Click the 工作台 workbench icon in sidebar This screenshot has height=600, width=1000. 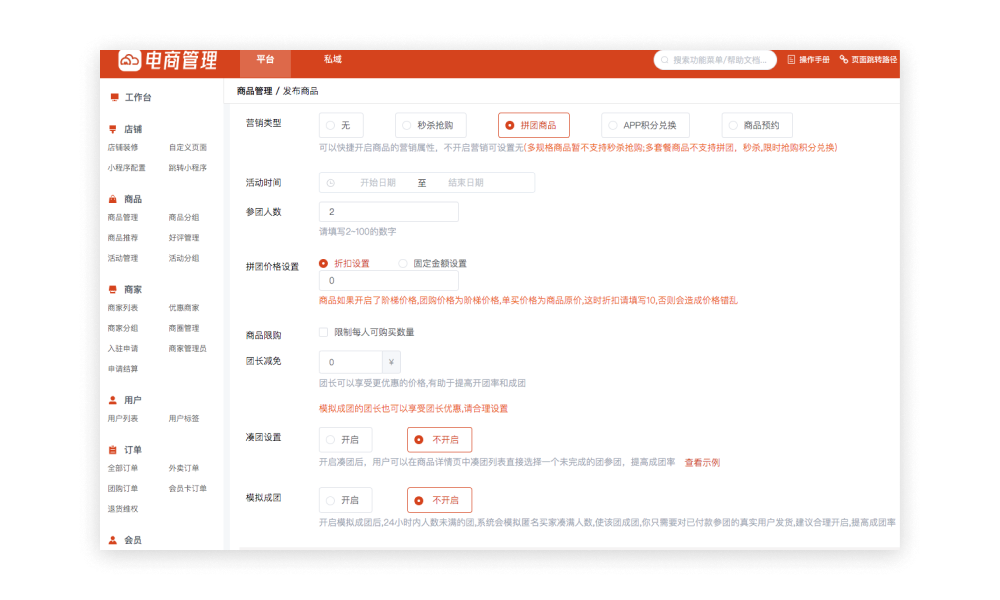click(113, 97)
